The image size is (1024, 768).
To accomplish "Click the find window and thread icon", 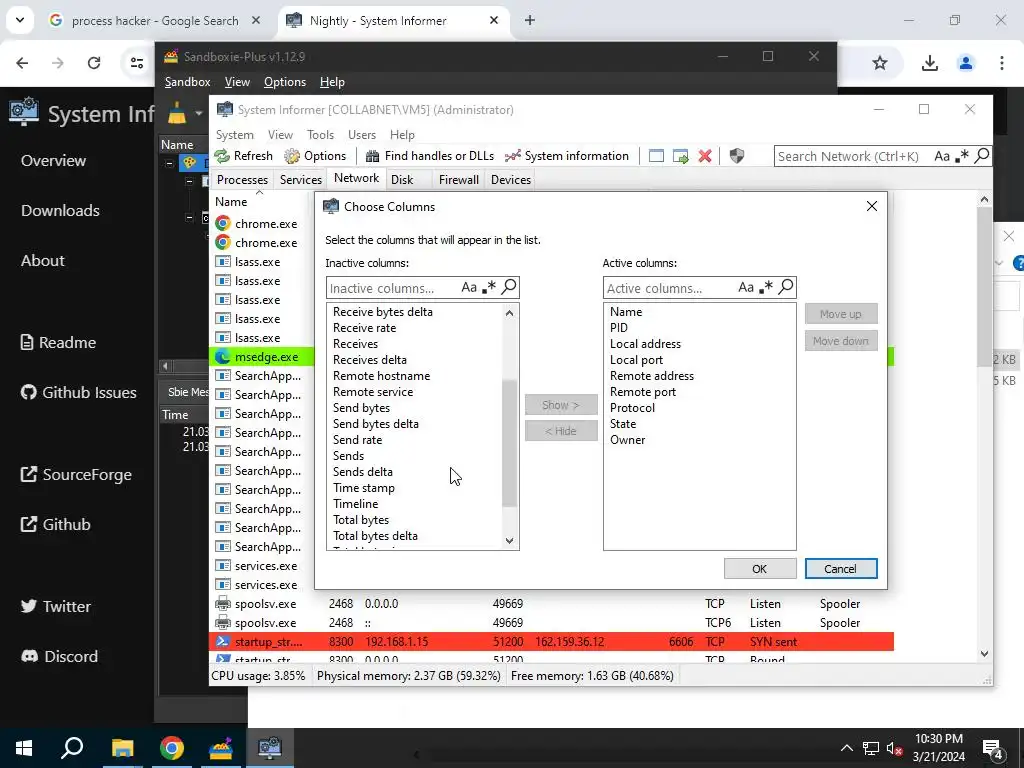I will (680, 156).
